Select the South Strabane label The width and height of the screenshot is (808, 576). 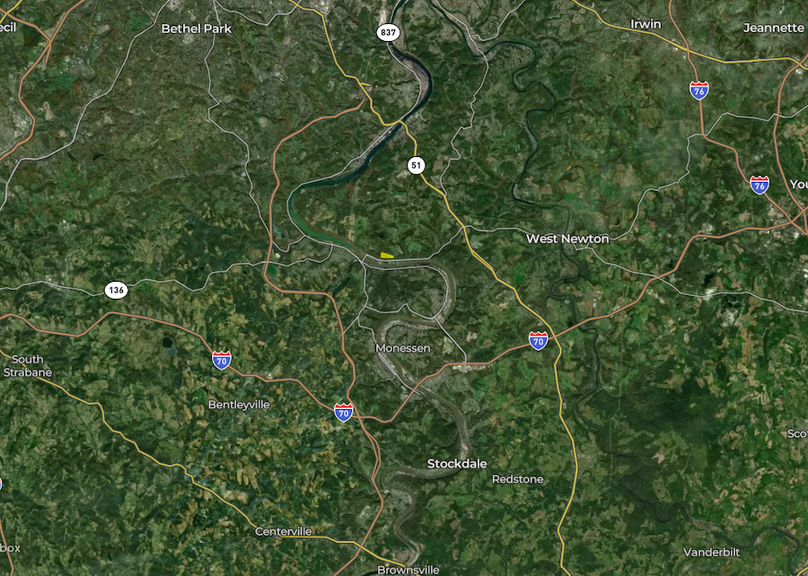click(28, 366)
